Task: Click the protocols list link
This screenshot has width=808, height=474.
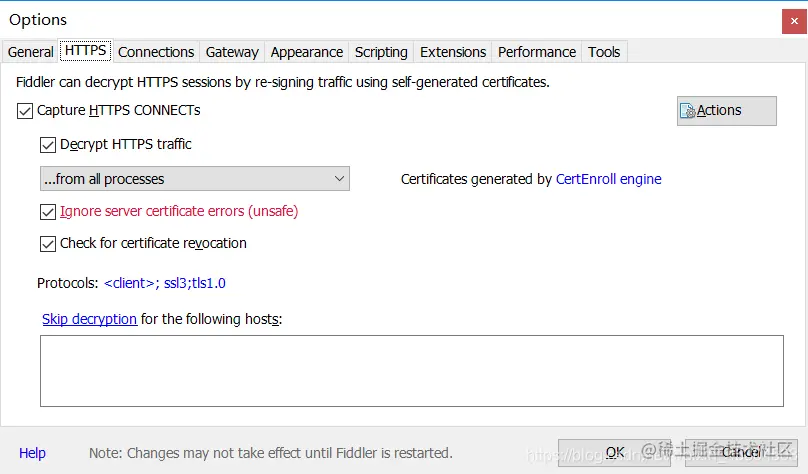Action: [x=165, y=283]
